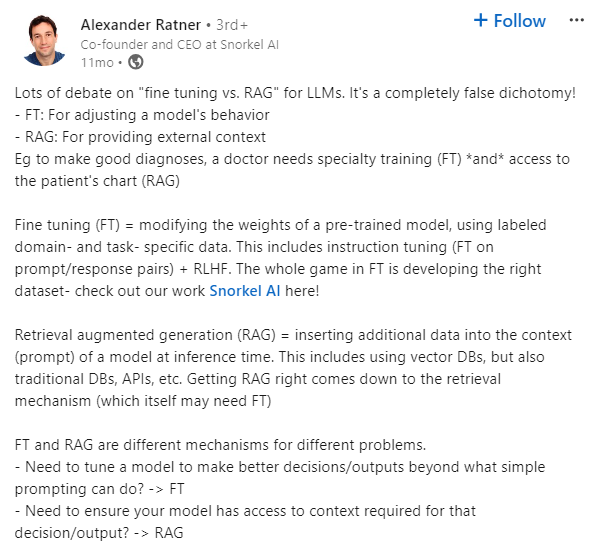Open Alexander Ratner's profile photo
Image resolution: width=601 pixels, height=552 pixels.
tap(42, 42)
